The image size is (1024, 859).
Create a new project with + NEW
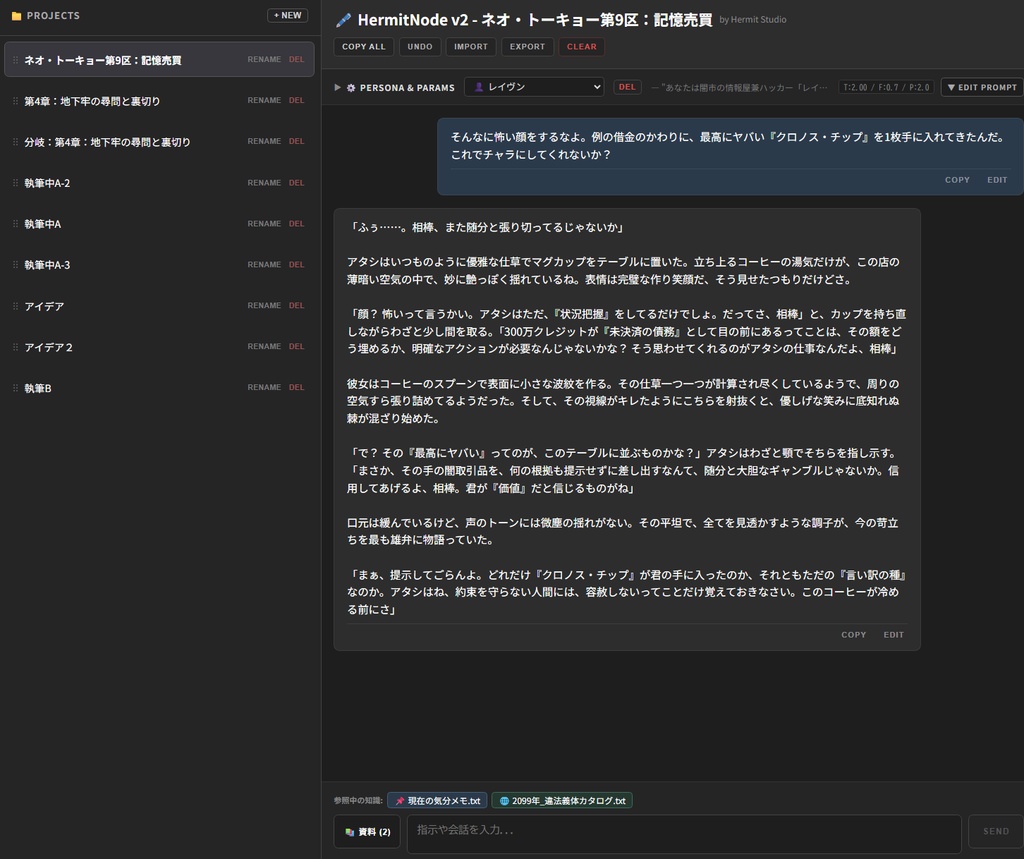[287, 15]
